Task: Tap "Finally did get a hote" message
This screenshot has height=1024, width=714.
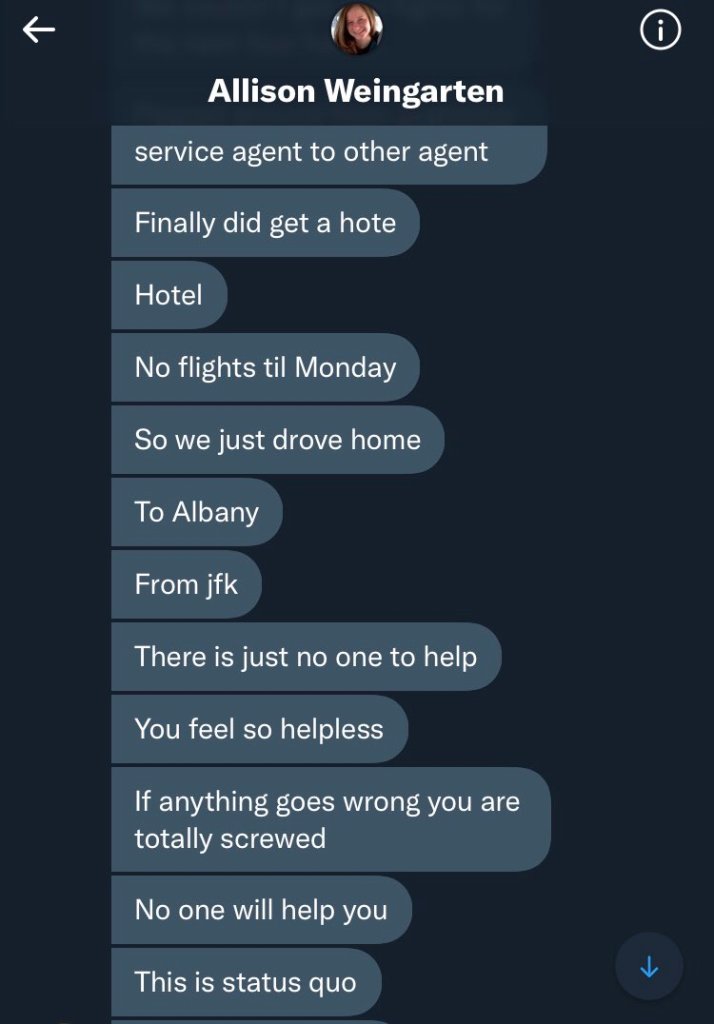Action: pos(265,223)
